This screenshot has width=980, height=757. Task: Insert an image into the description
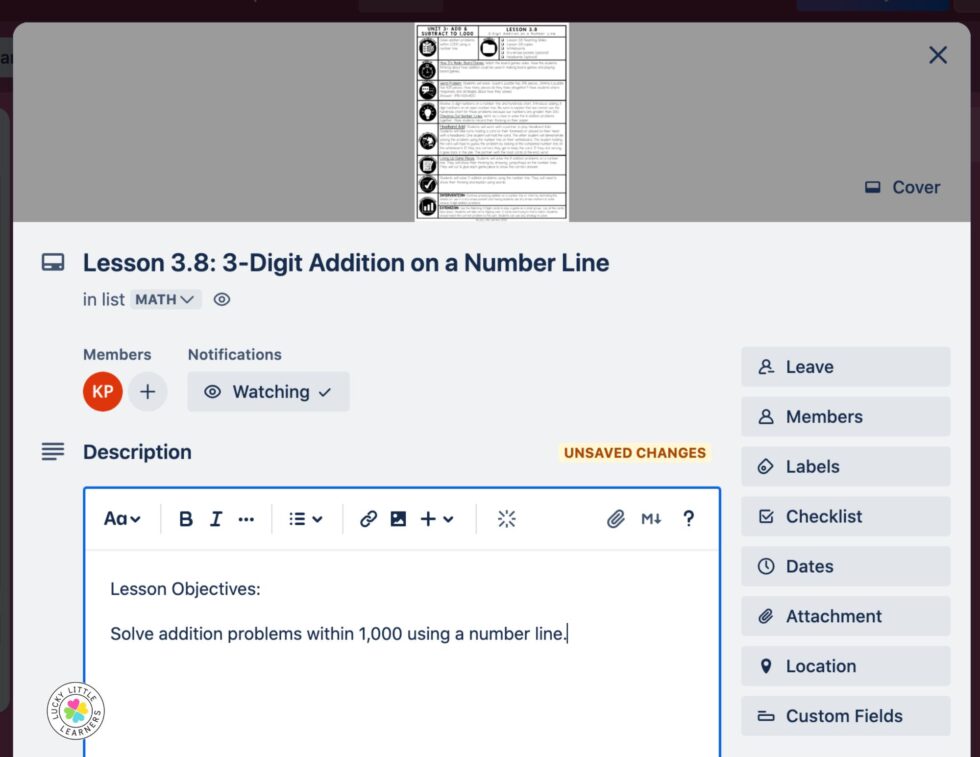point(396,519)
